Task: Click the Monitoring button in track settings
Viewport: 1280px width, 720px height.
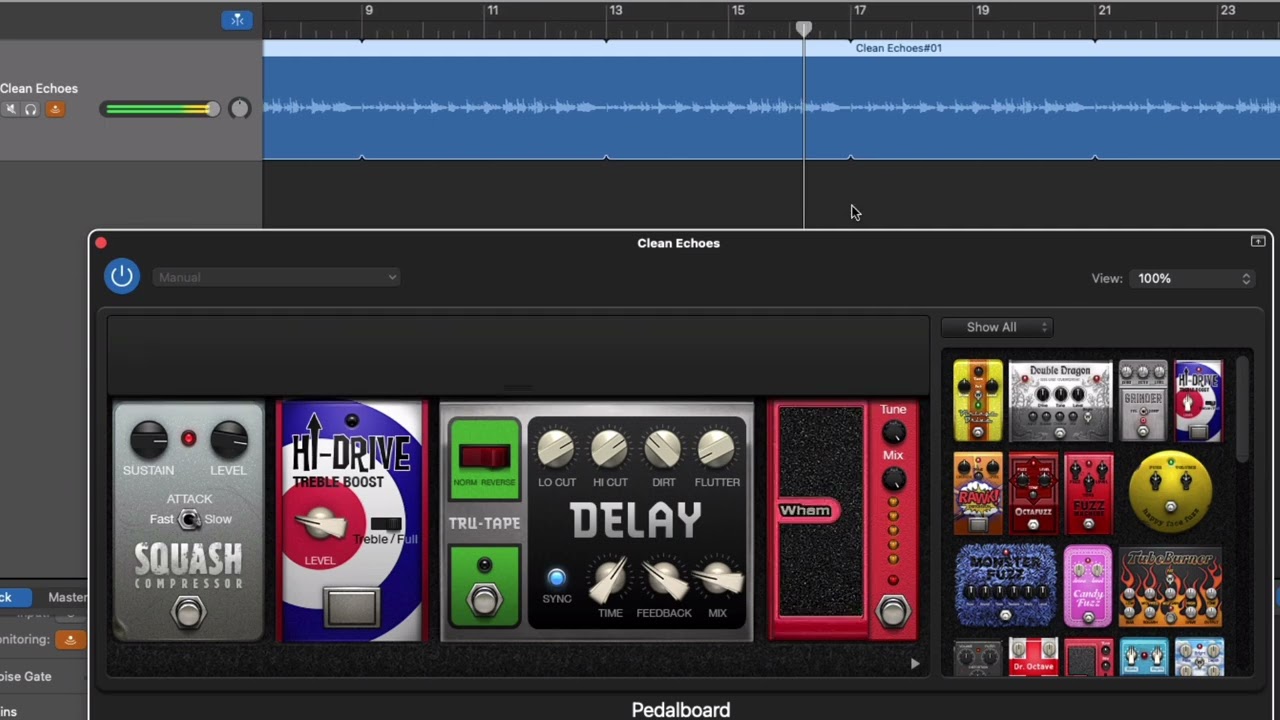Action: click(70, 639)
